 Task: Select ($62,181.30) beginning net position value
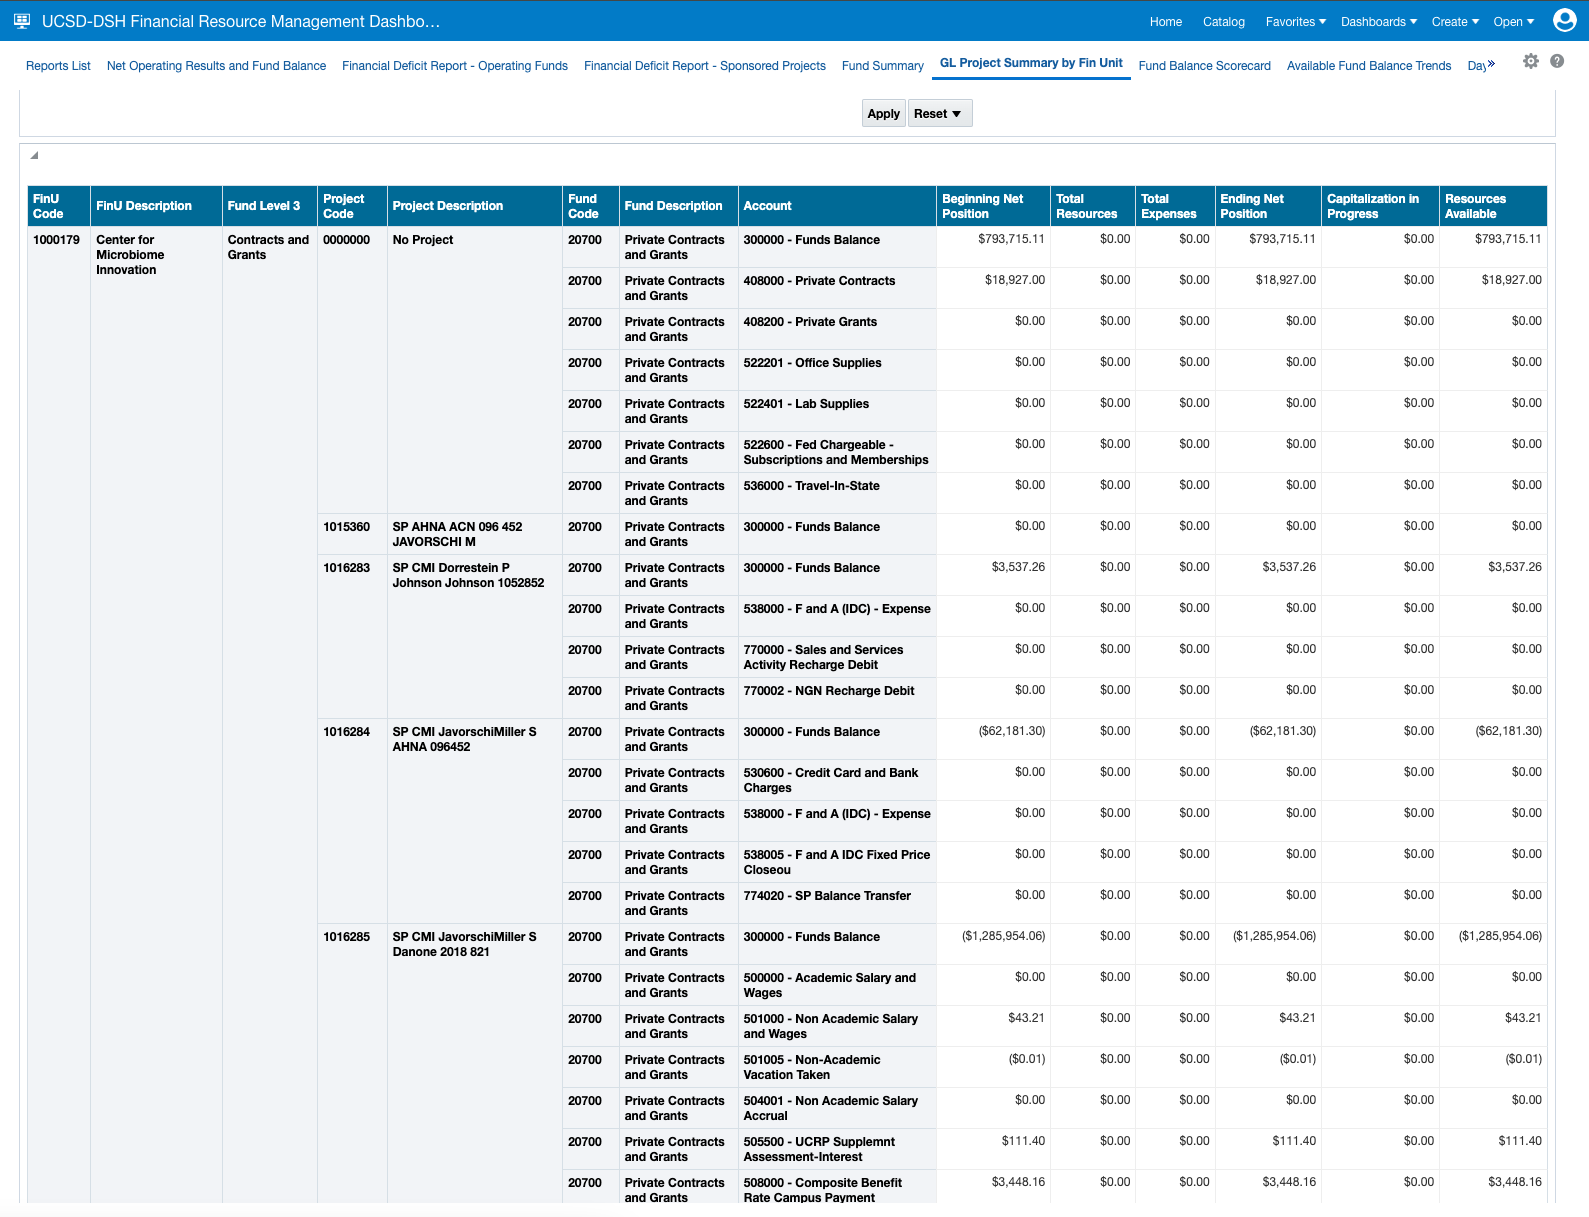[1011, 731]
